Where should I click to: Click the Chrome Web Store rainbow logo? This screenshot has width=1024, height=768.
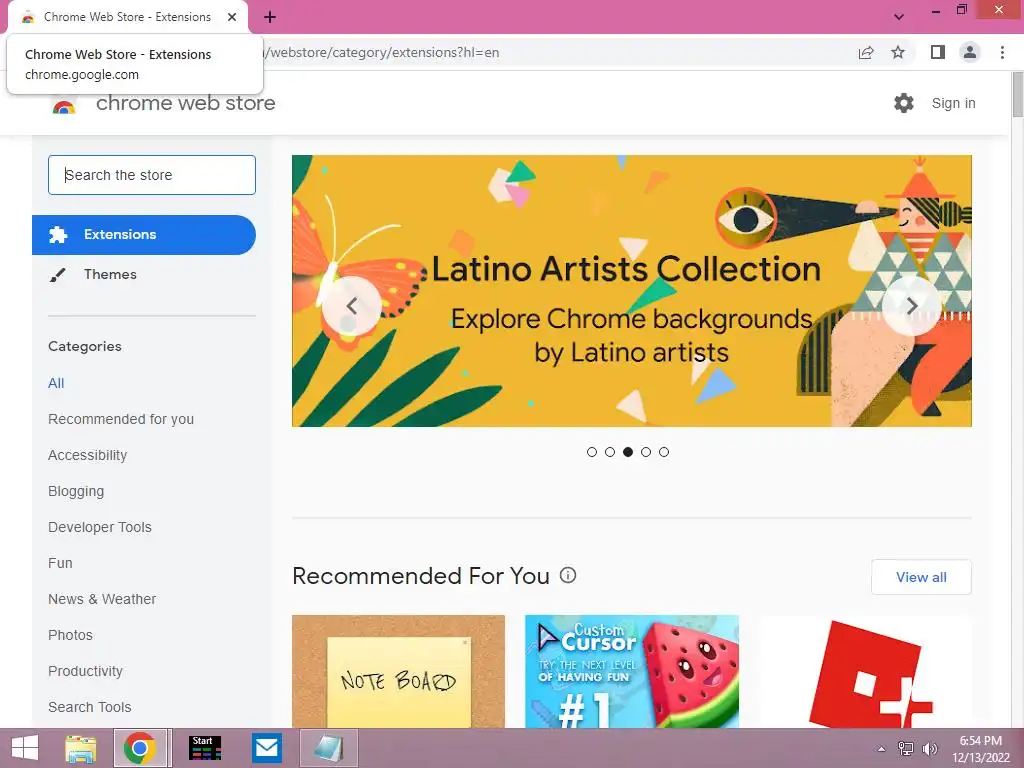point(64,104)
